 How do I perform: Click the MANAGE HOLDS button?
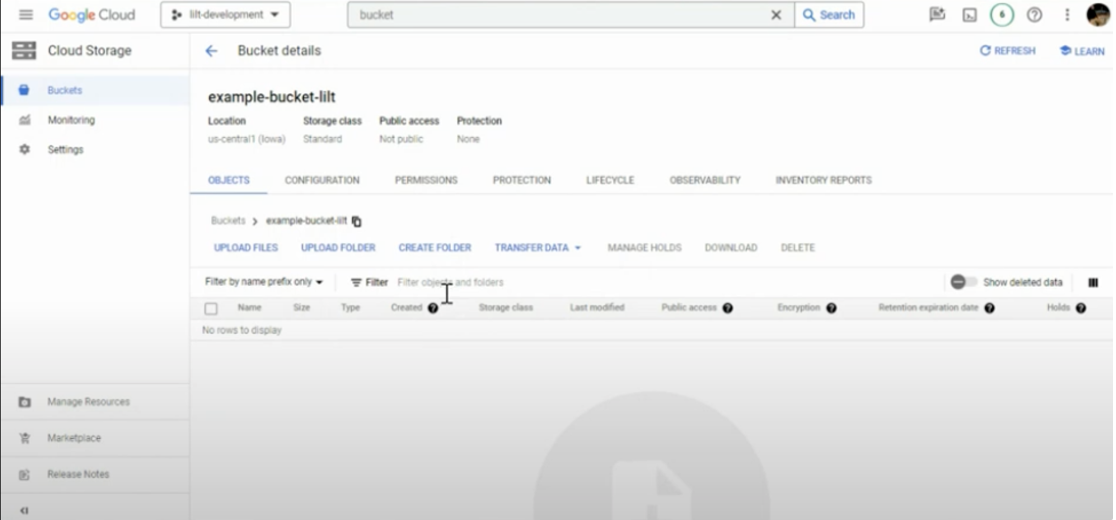(x=644, y=248)
